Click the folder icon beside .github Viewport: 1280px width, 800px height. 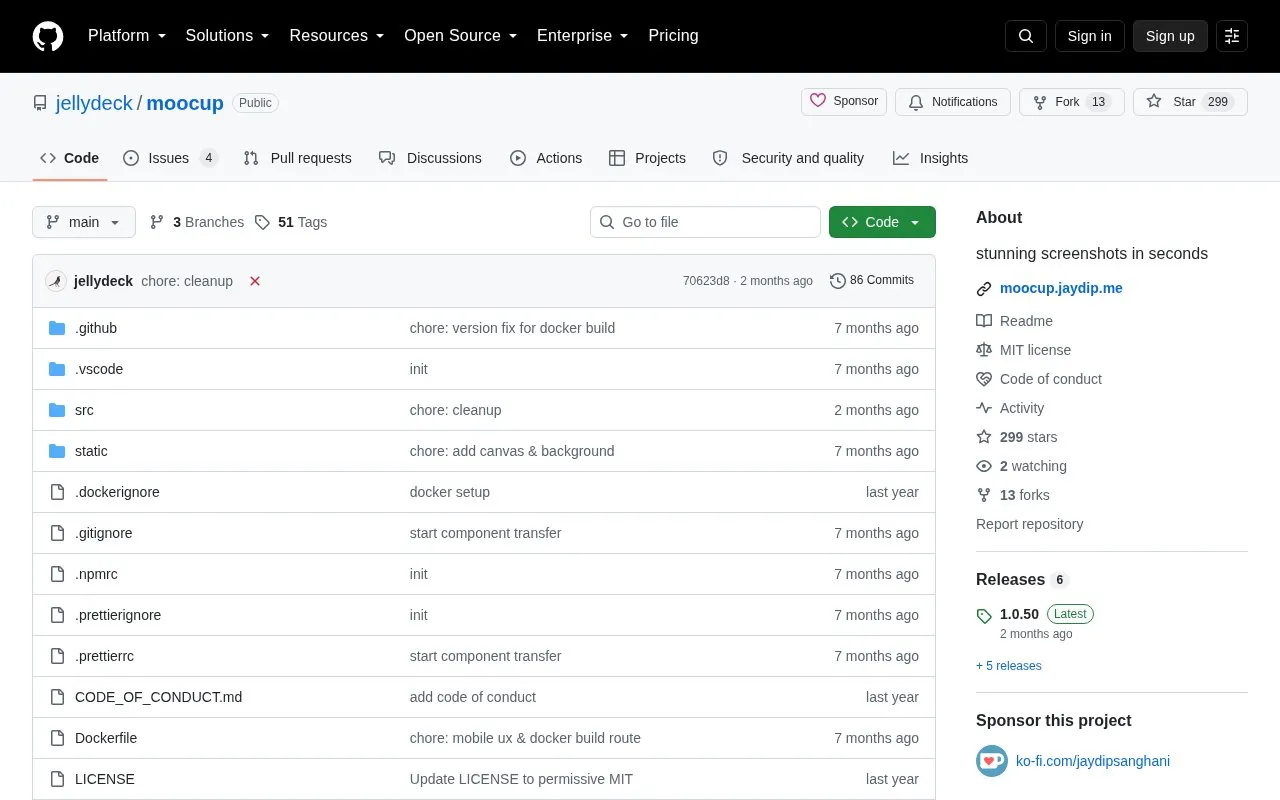click(57, 328)
